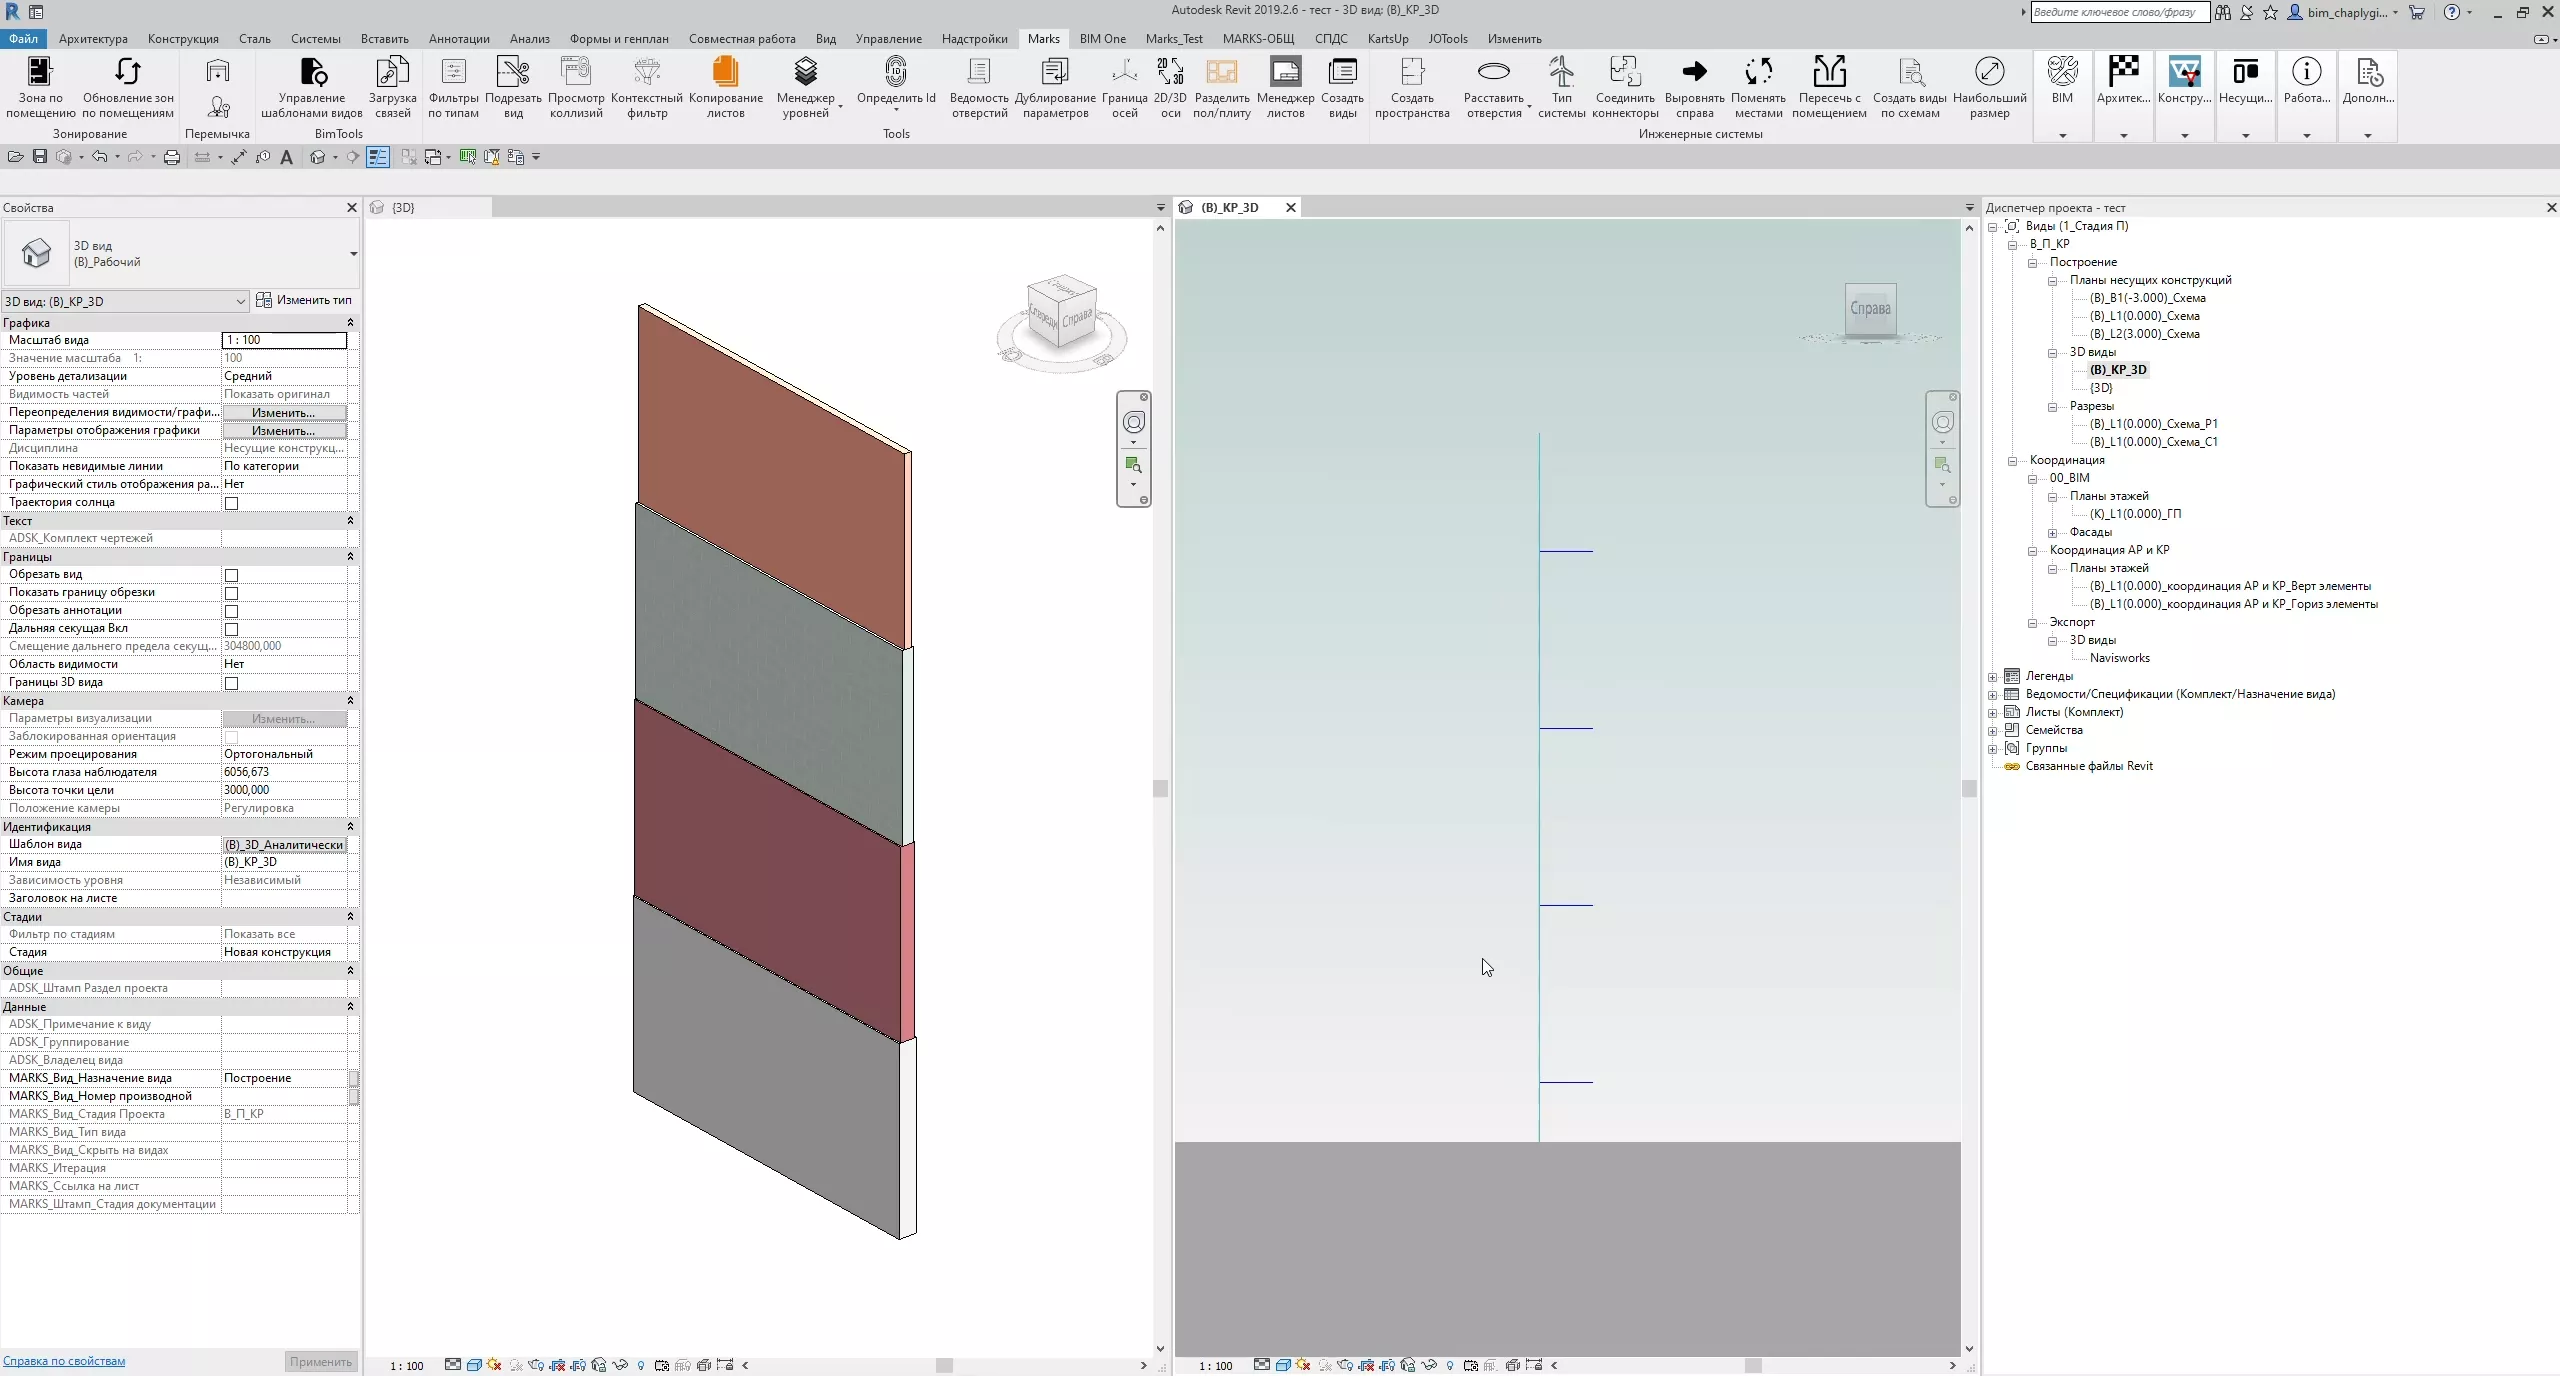Click the Save icon in quick access toolbar
This screenshot has height=1376, width=2560.
click(40, 157)
